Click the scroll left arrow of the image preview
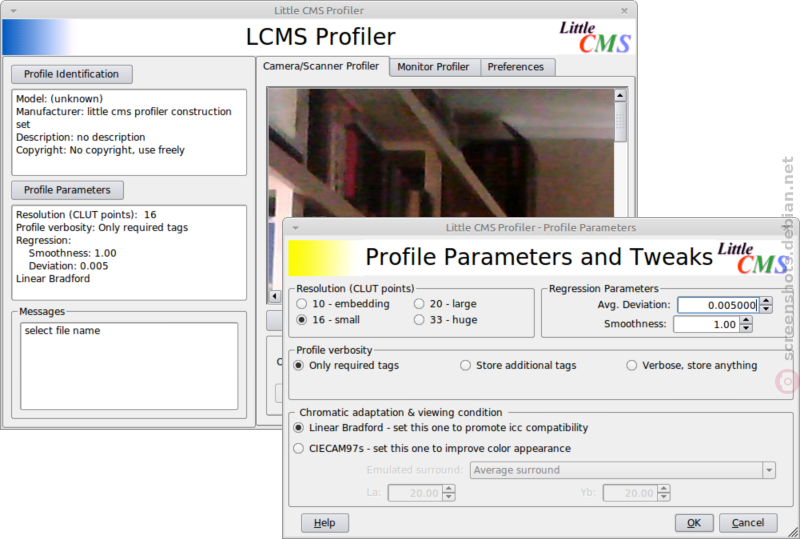800x539 pixels. pyautogui.click(x=274, y=296)
